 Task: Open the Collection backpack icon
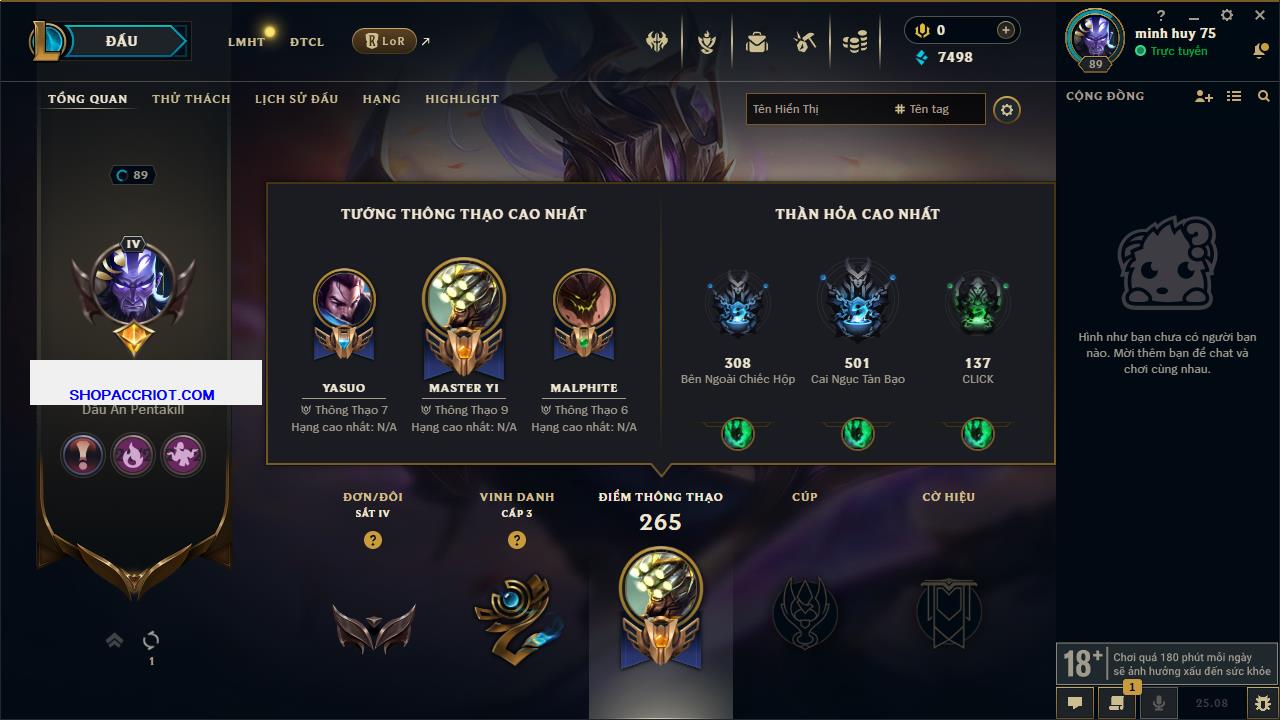[757, 41]
